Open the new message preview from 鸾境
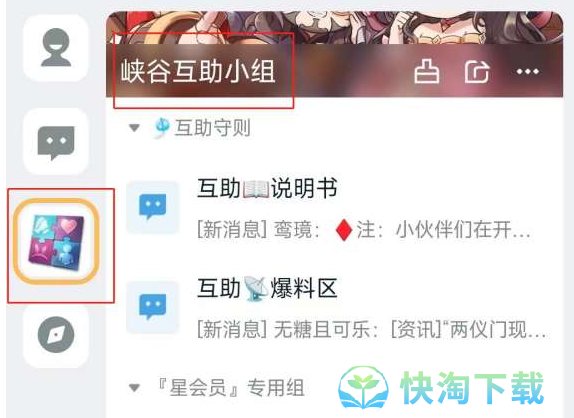The width and height of the screenshot is (574, 418). tap(364, 230)
